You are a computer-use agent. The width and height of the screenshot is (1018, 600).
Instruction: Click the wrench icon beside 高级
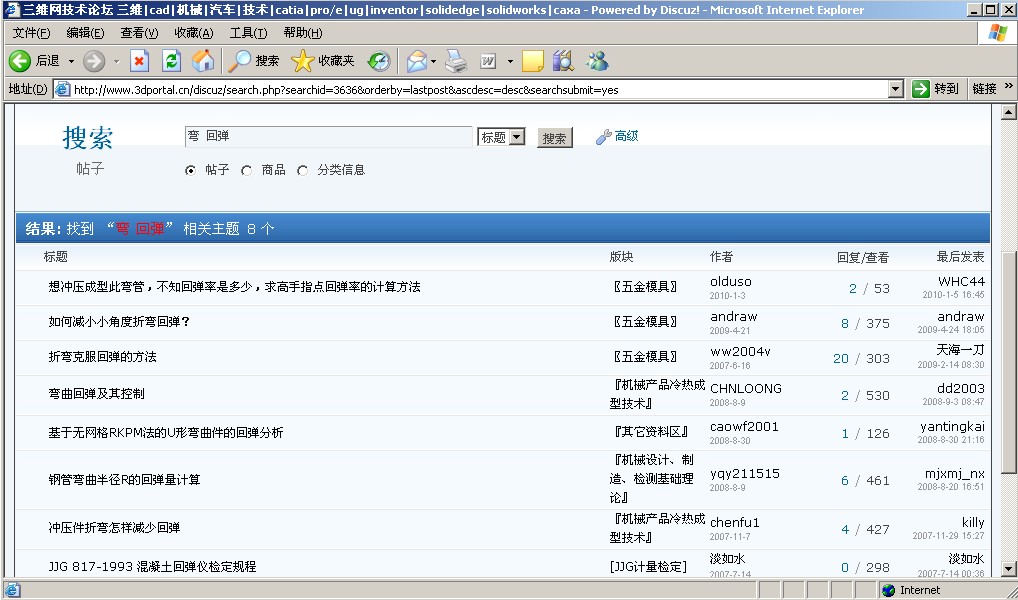tap(603, 136)
